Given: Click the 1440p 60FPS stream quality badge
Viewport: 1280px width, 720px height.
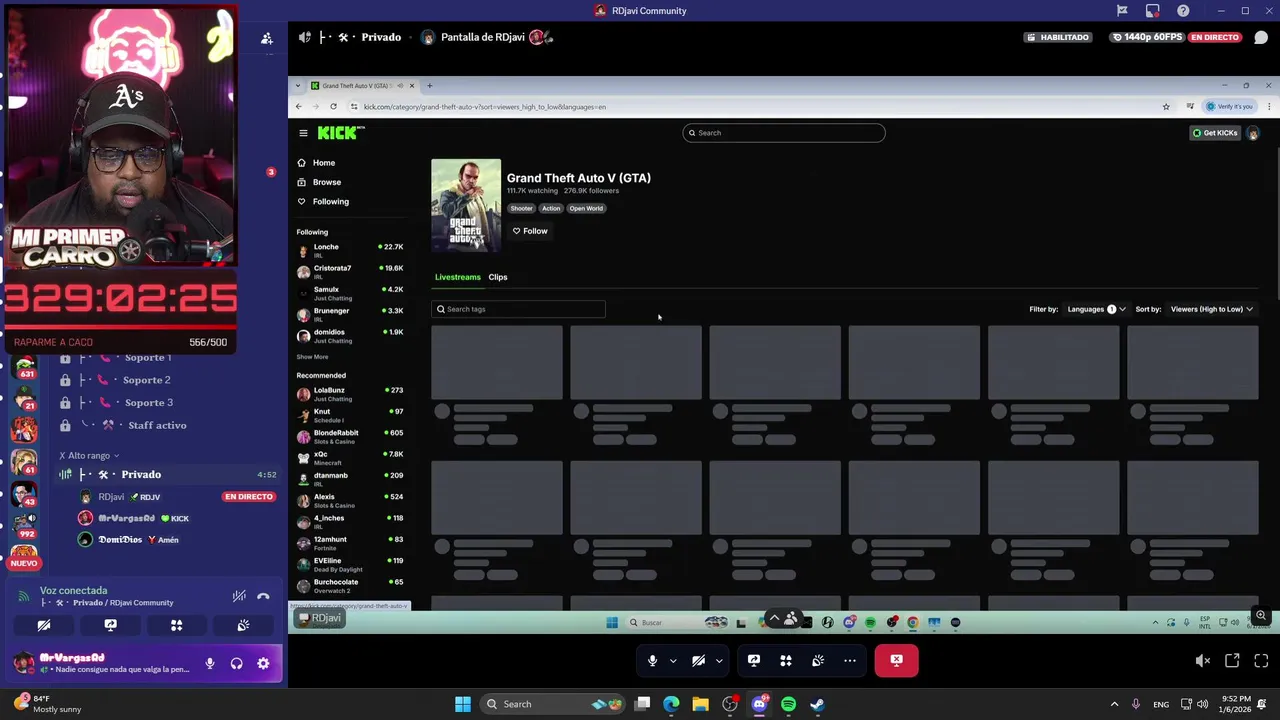Looking at the screenshot, I should pyautogui.click(x=1146, y=37).
